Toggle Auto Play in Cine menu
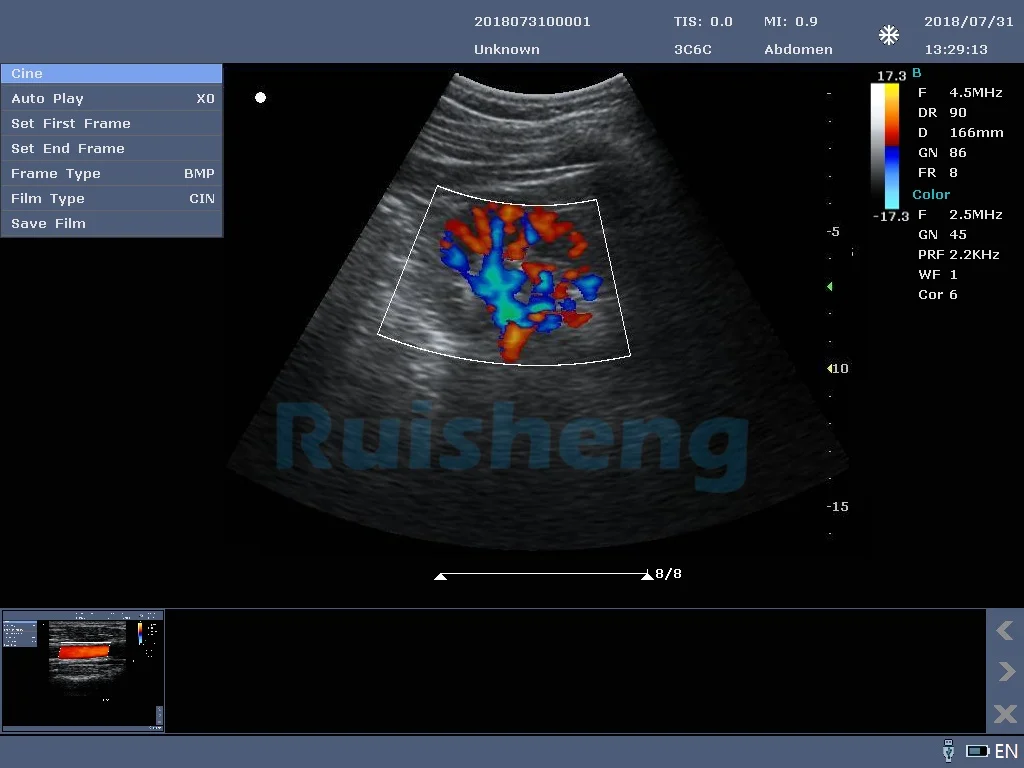The width and height of the screenshot is (1024, 768). coord(111,99)
